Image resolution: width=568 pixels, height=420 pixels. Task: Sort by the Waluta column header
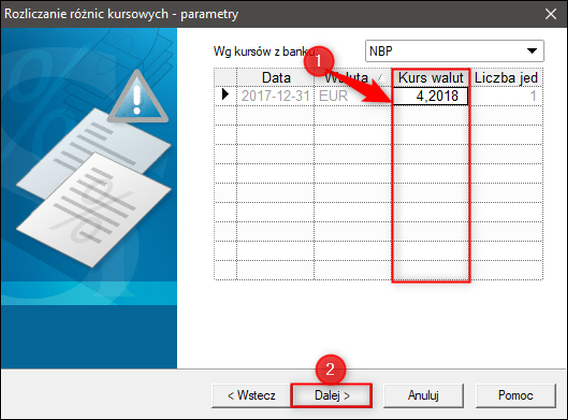352,78
